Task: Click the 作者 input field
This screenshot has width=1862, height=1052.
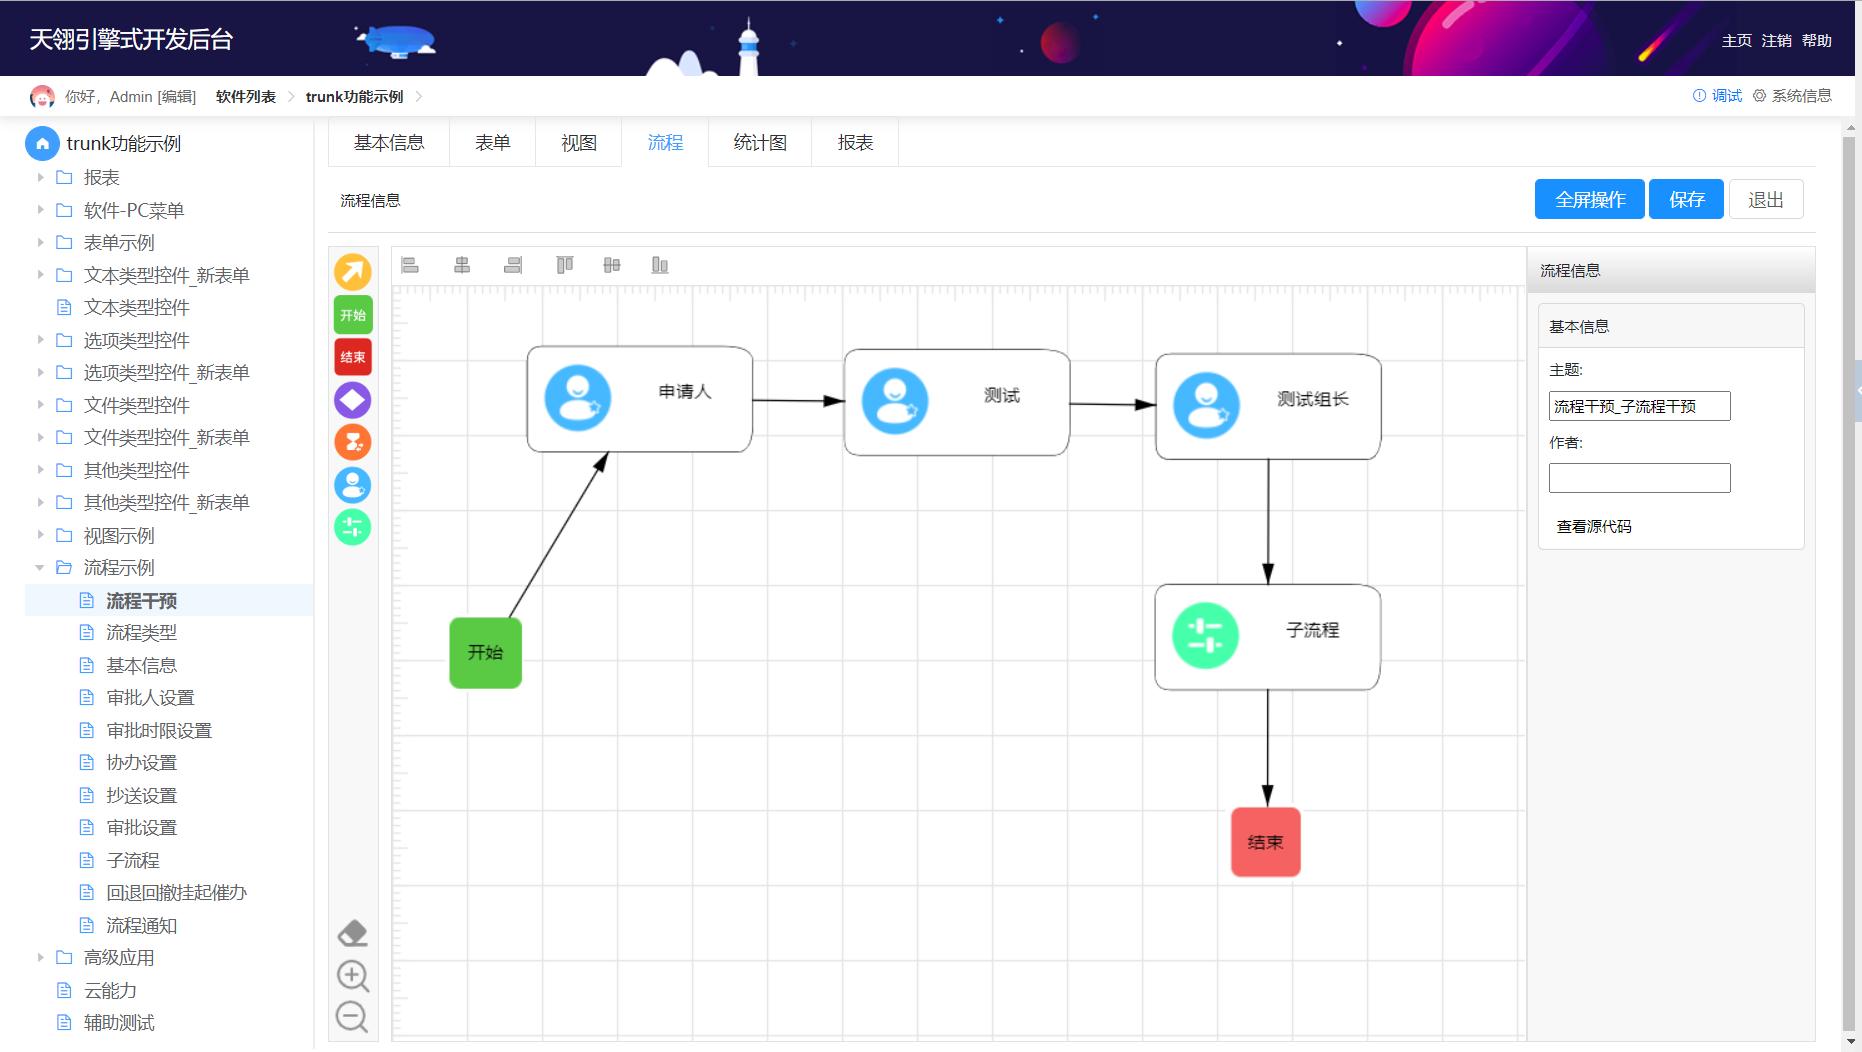Action: click(1639, 478)
